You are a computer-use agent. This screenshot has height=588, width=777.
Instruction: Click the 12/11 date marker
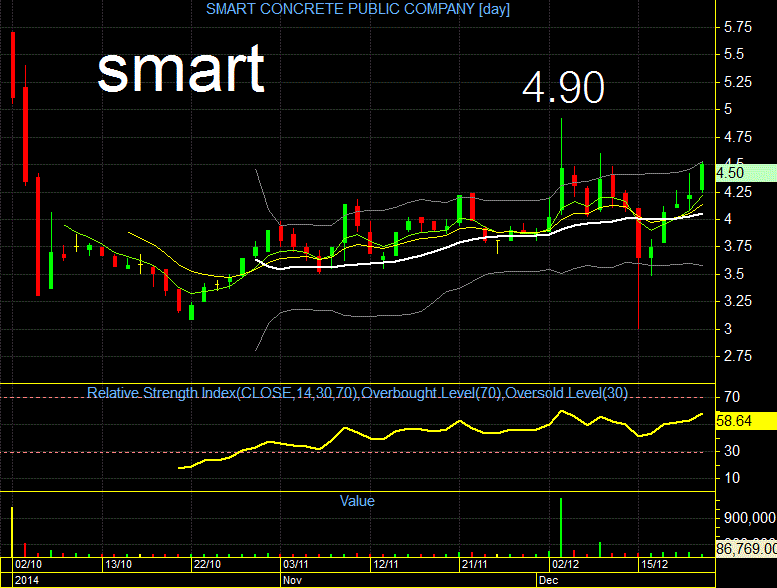(x=386, y=564)
